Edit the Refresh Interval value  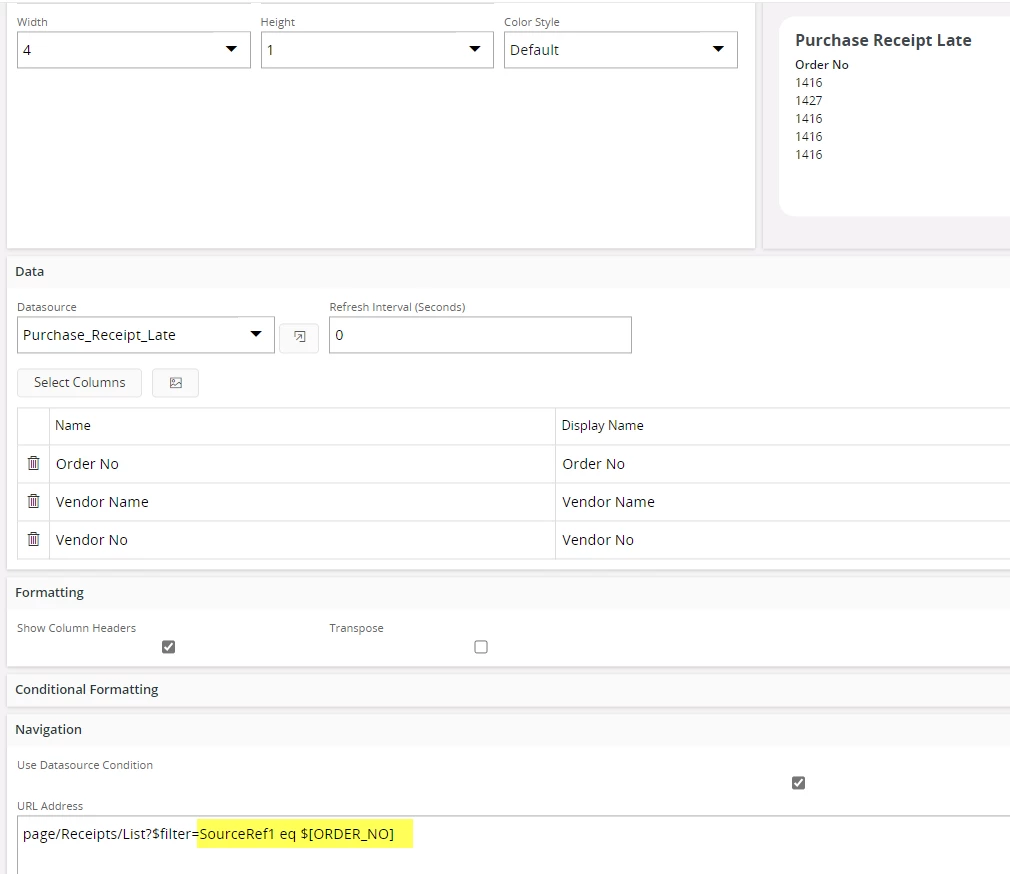480,335
